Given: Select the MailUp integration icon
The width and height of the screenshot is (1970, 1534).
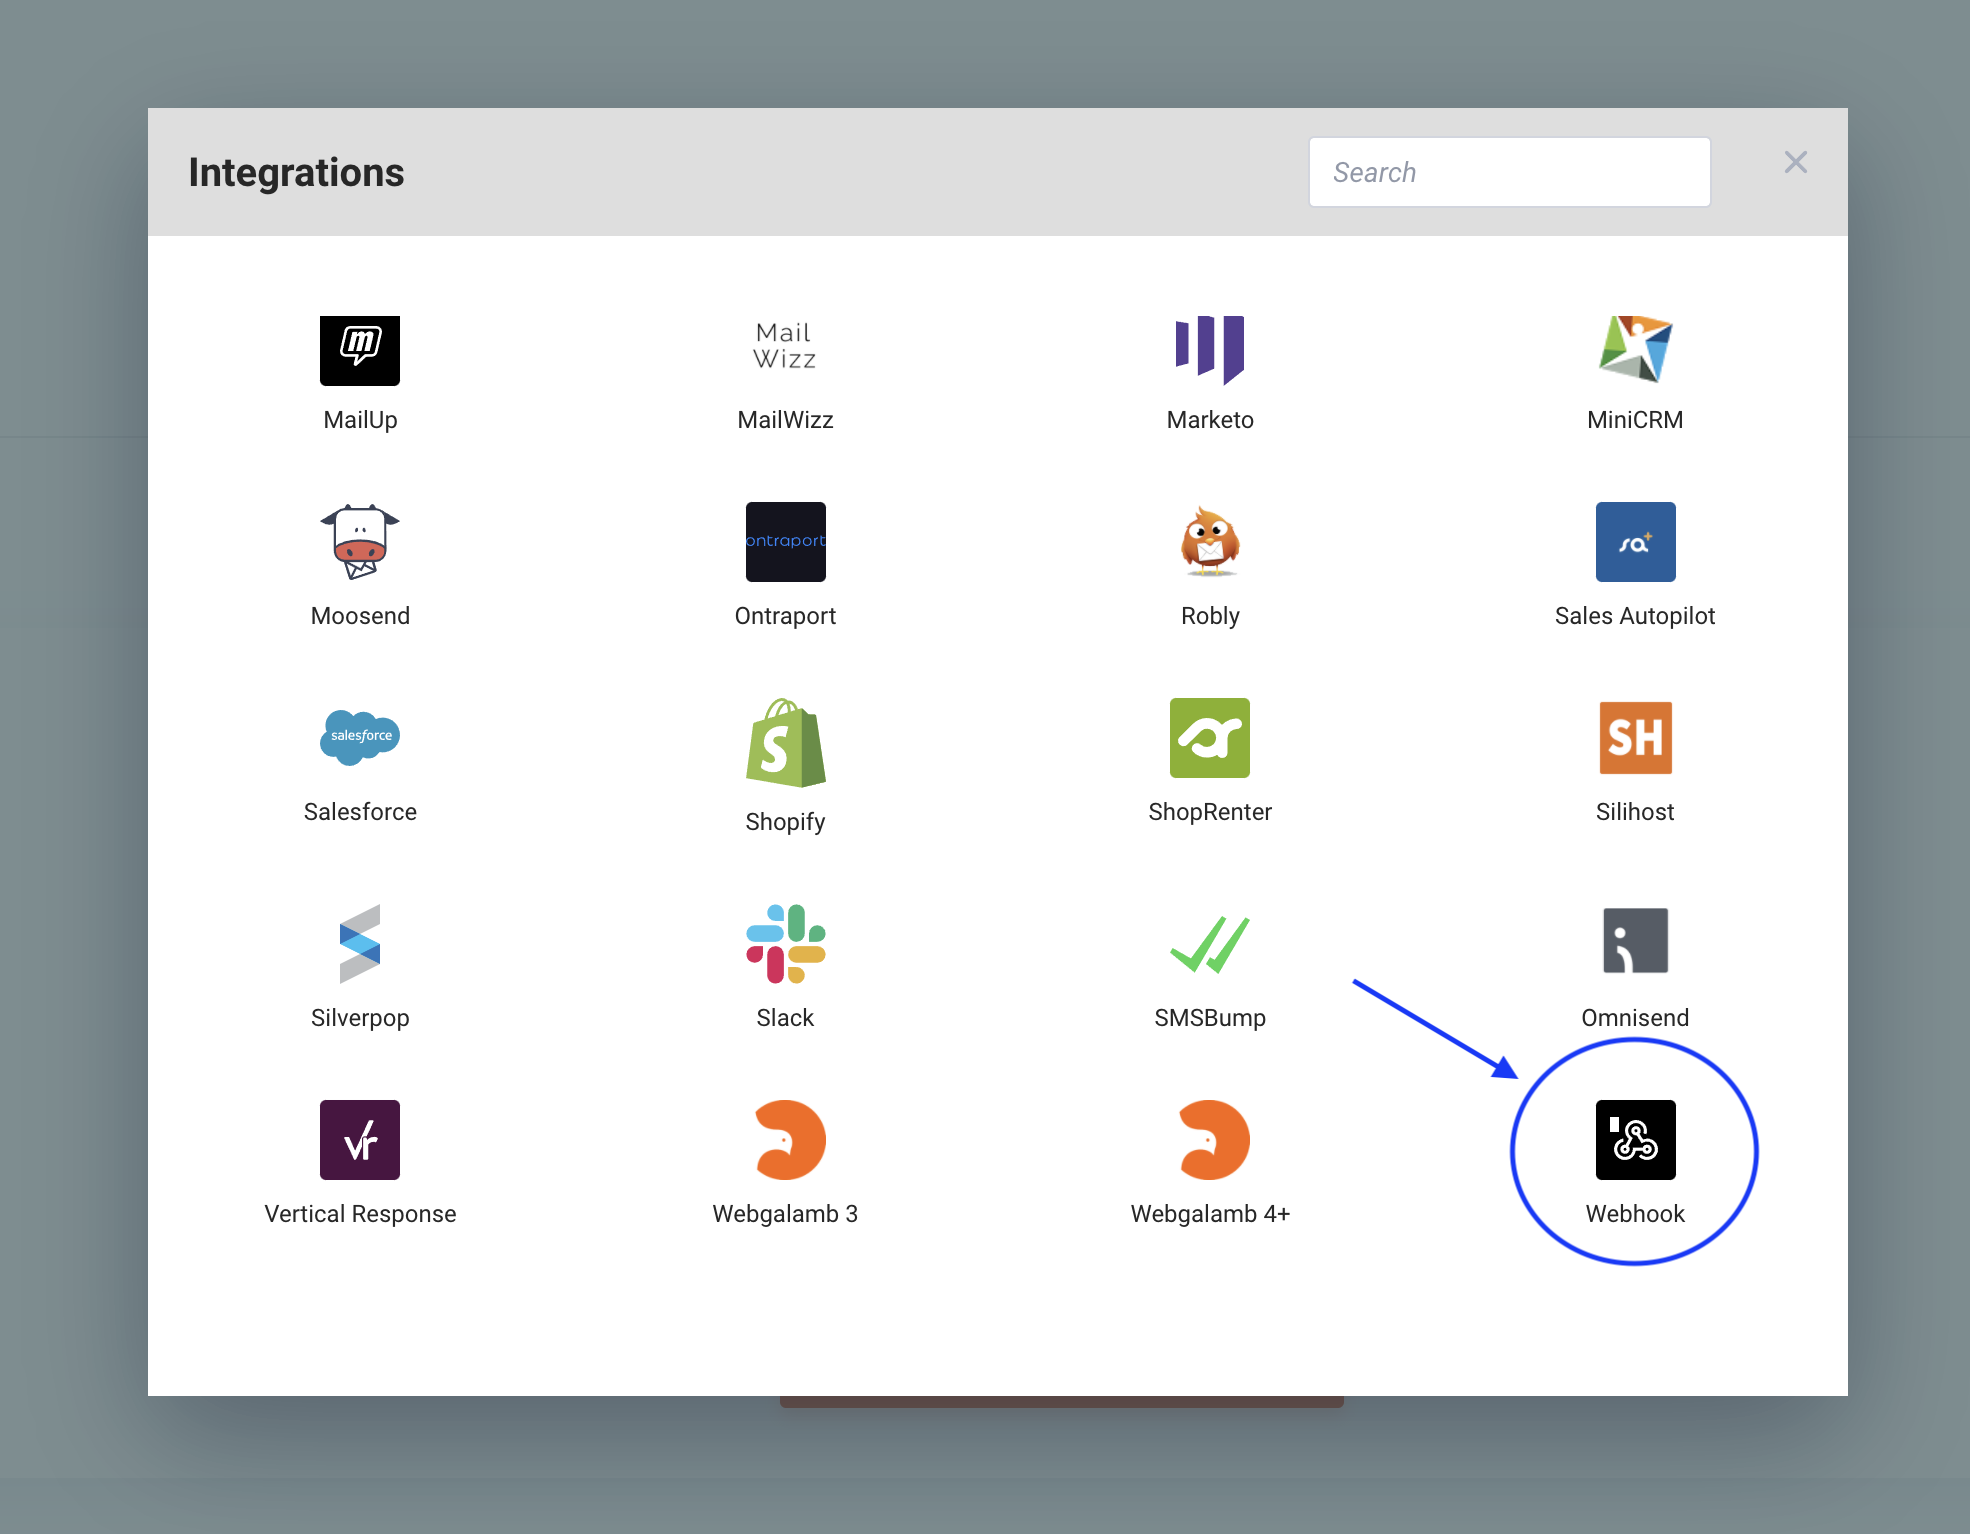Looking at the screenshot, I should (360, 350).
